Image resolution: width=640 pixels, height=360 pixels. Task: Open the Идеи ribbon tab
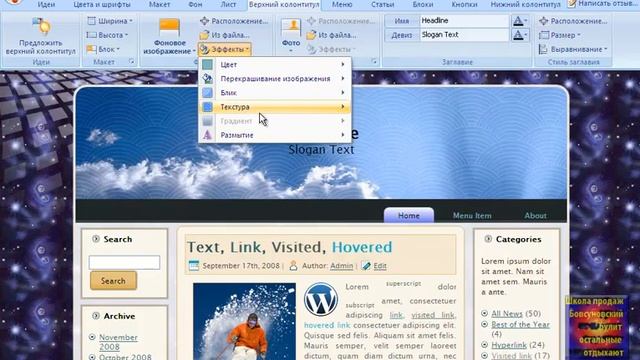46,4
